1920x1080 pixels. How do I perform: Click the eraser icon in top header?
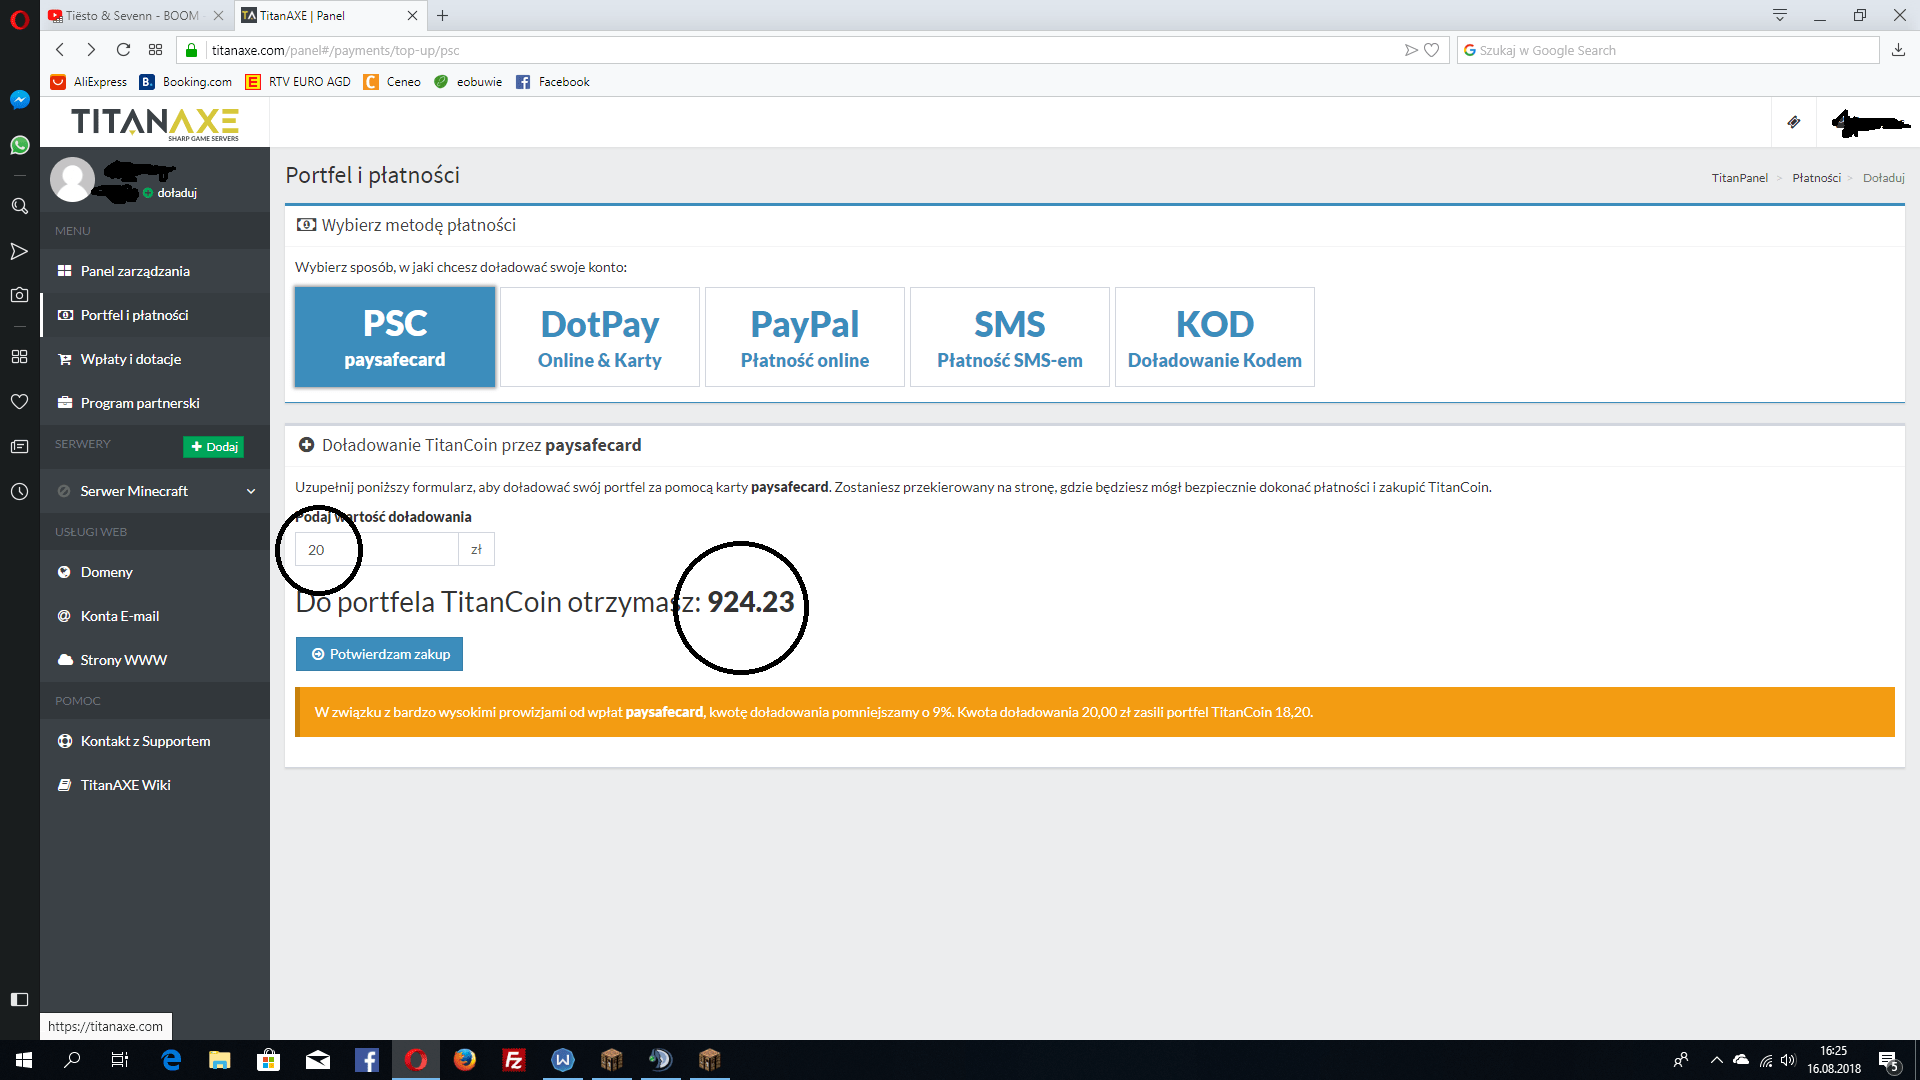coord(1794,122)
